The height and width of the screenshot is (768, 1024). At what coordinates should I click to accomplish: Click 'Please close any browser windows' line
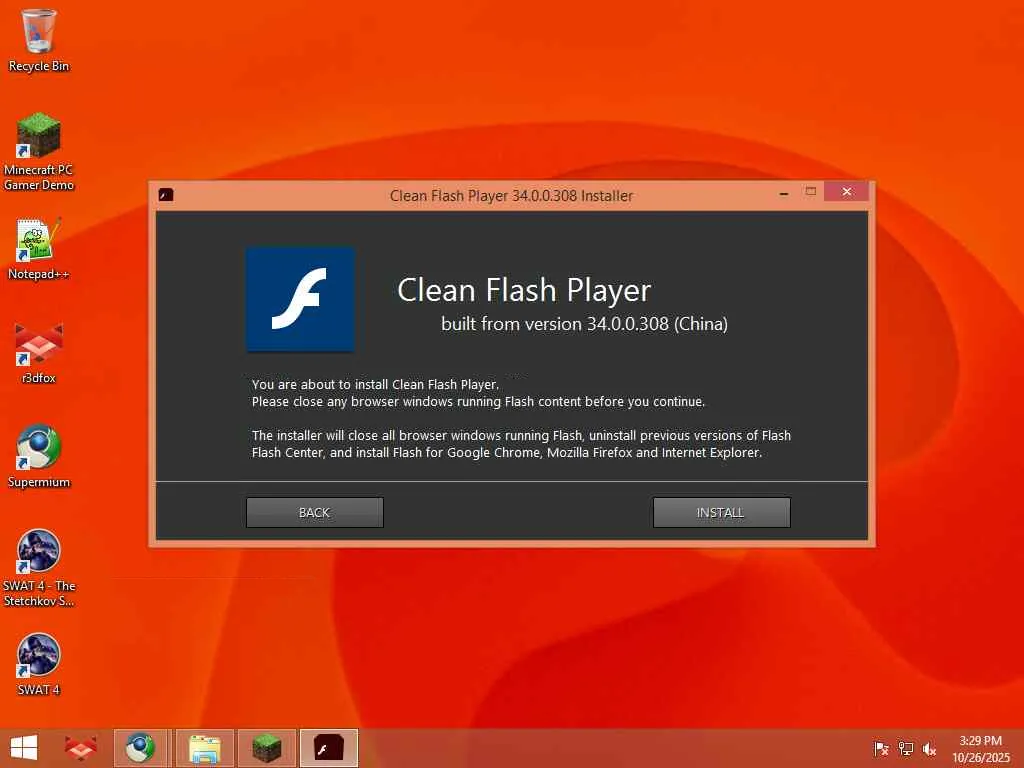(478, 402)
